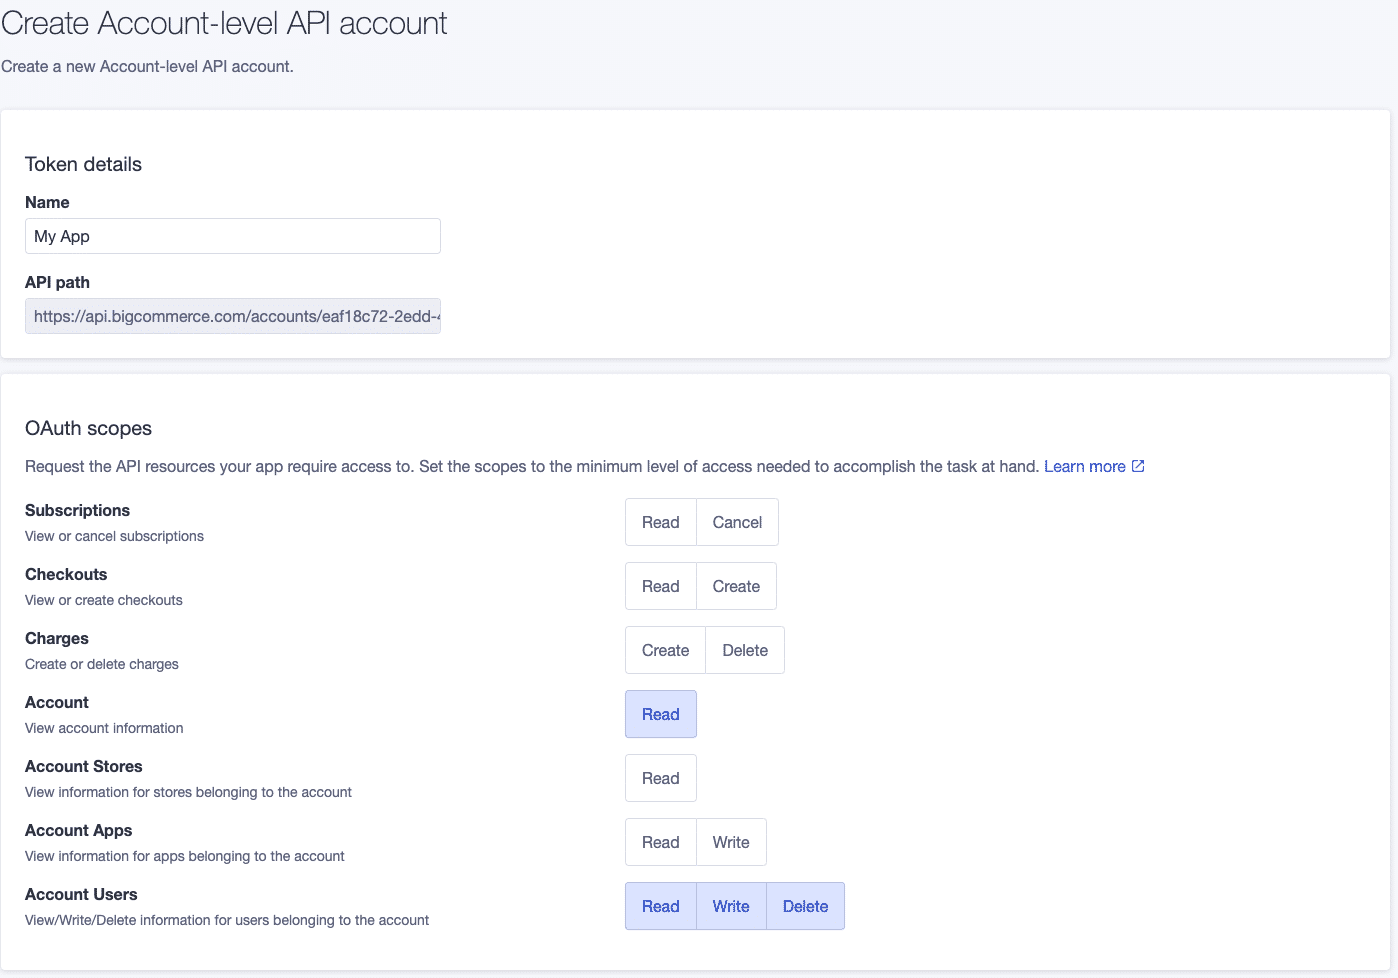
Task: Disable the Write scope for Account Users
Action: tap(731, 905)
